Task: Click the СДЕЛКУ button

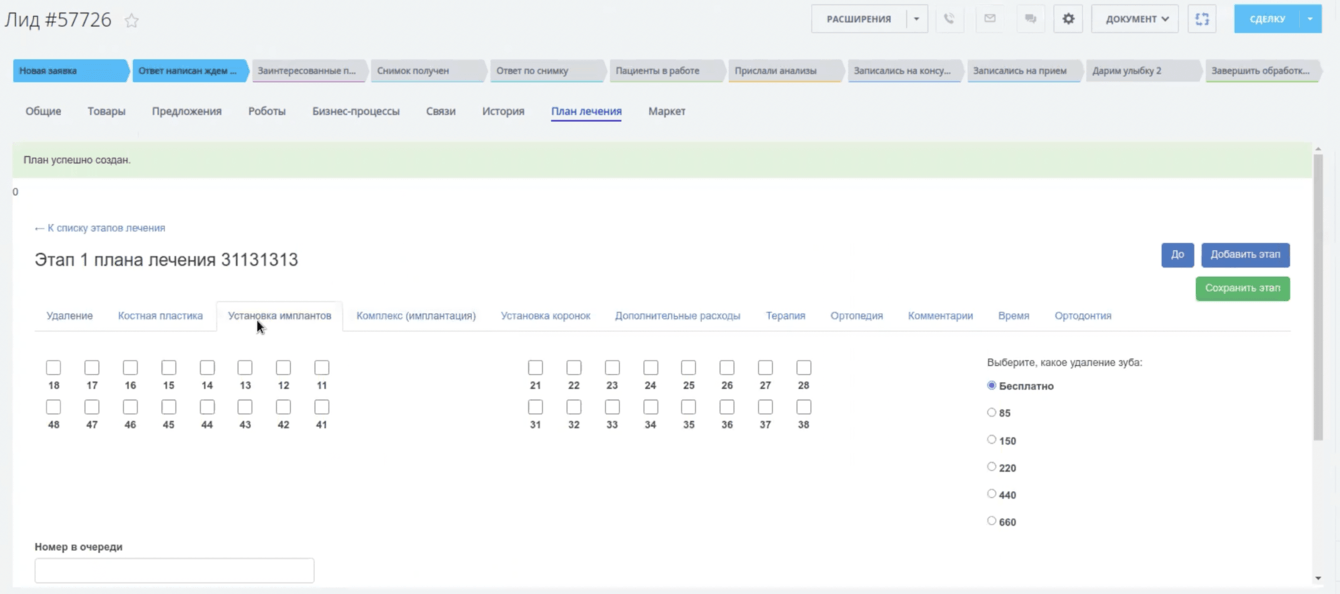Action: (1267, 19)
